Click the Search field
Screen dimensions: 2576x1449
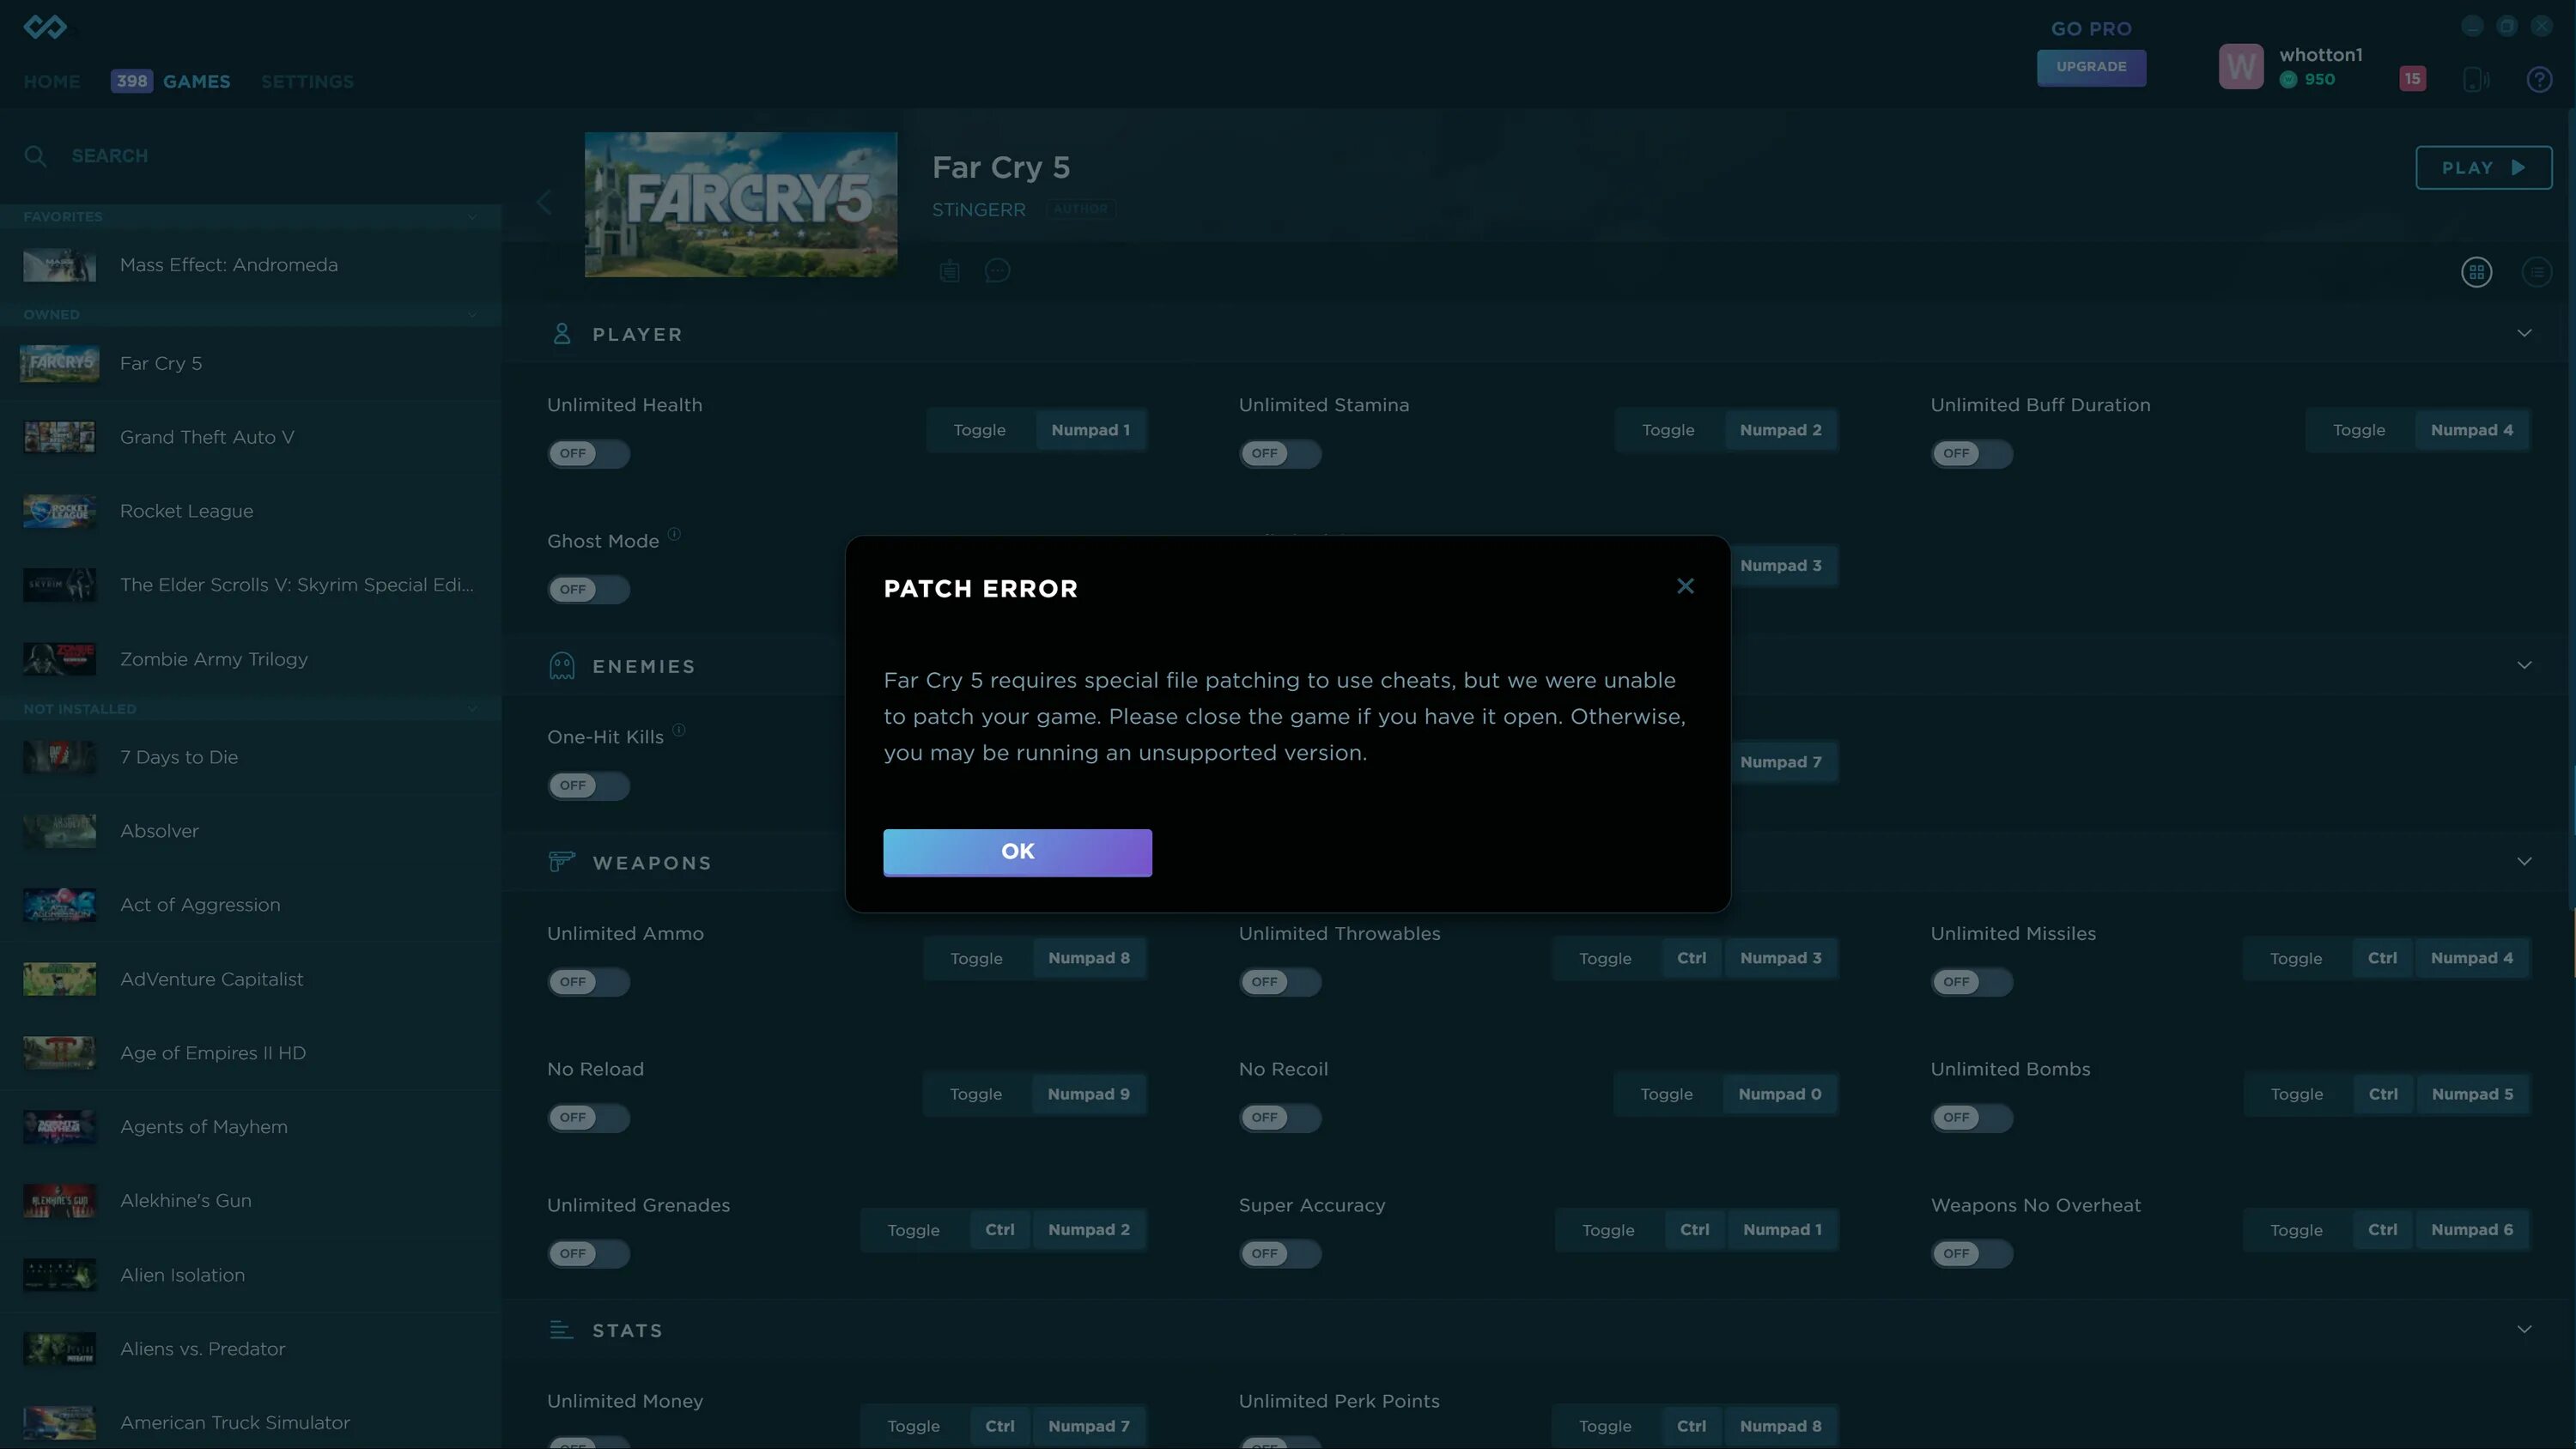click(250, 156)
